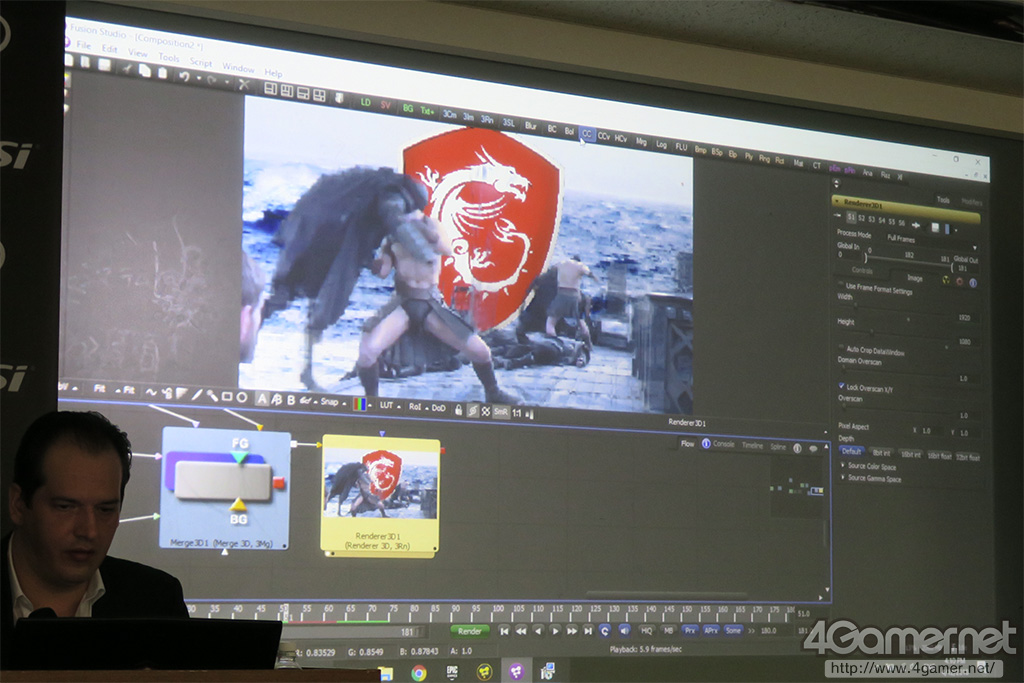
Task: Open Process Mode Full Frames dropdown
Action: (931, 242)
